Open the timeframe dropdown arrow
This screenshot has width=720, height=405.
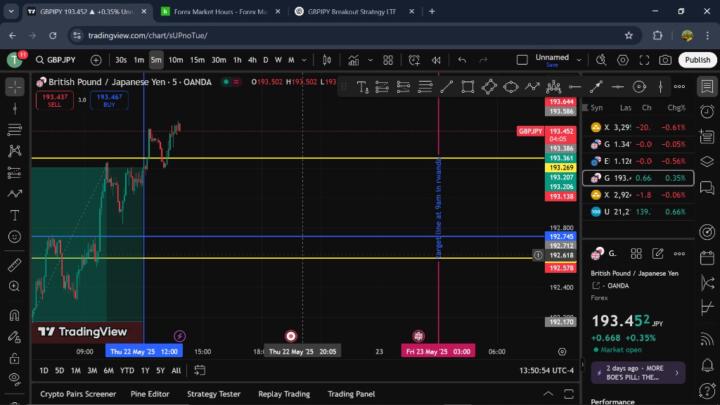click(304, 60)
